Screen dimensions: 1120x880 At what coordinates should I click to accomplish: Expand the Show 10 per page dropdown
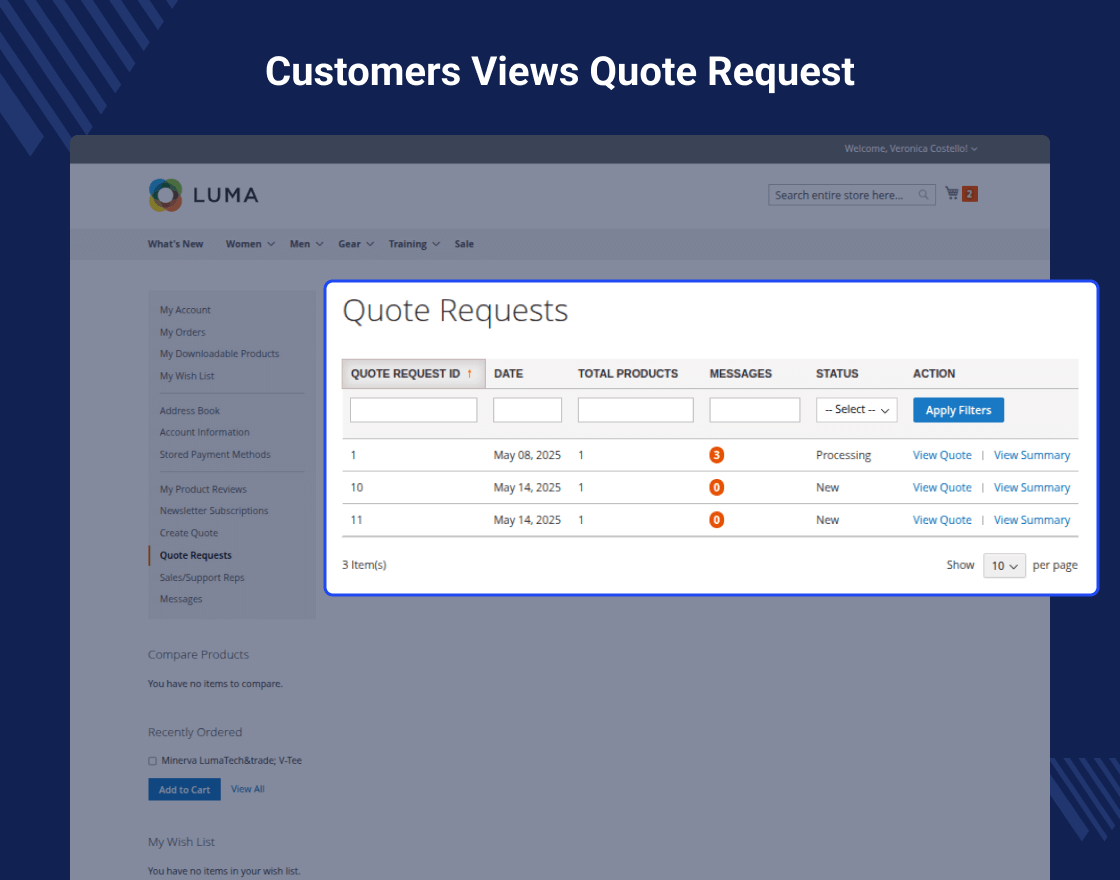coord(1004,566)
